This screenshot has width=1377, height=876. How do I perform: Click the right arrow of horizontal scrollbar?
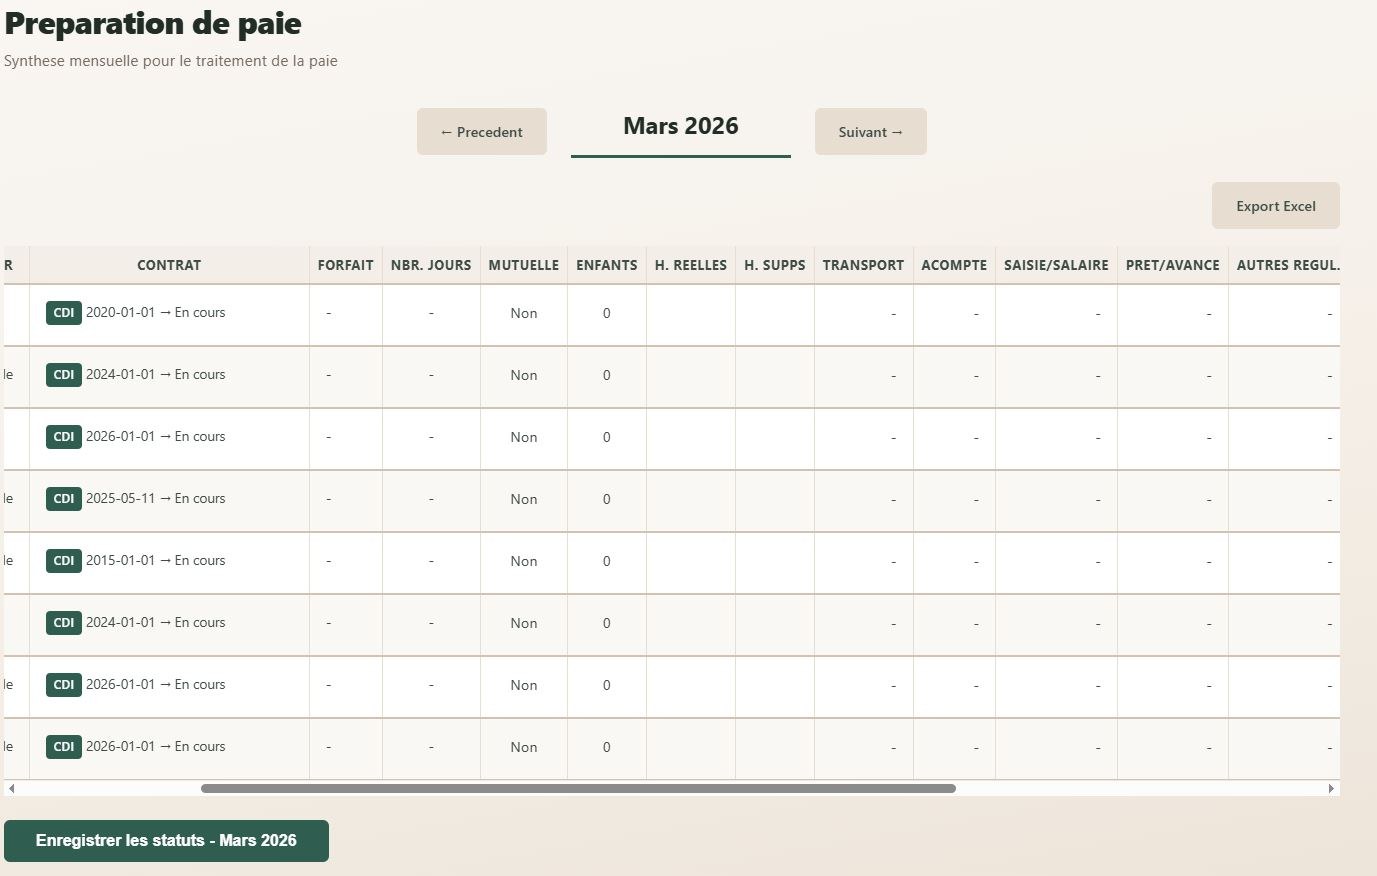pyautogui.click(x=1331, y=789)
